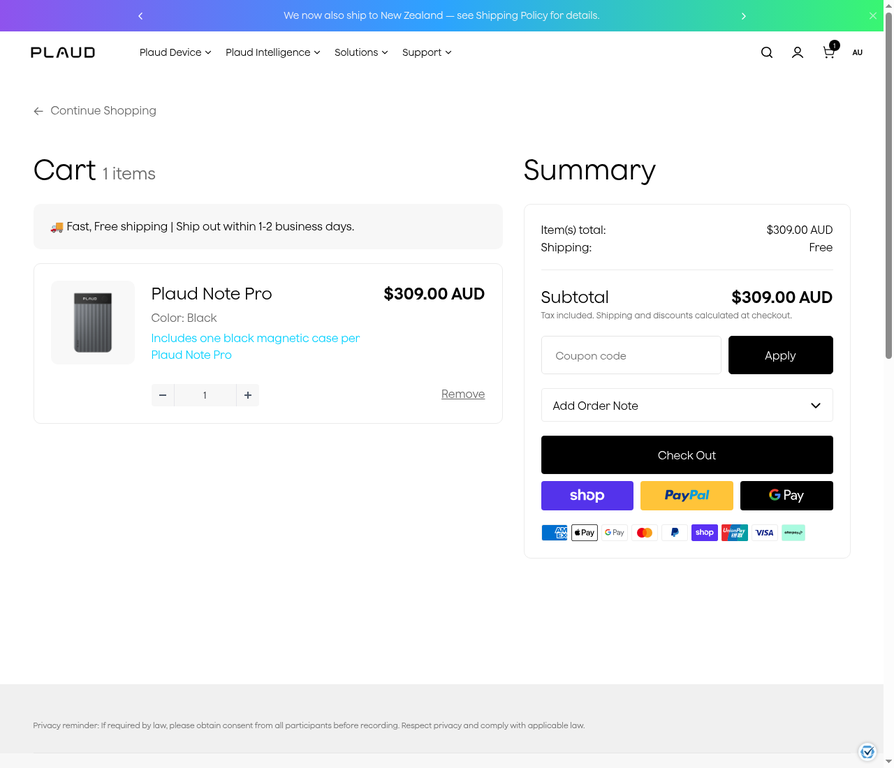Increase item quantity with the plus stepper
Image resolution: width=894 pixels, height=768 pixels.
pos(247,395)
